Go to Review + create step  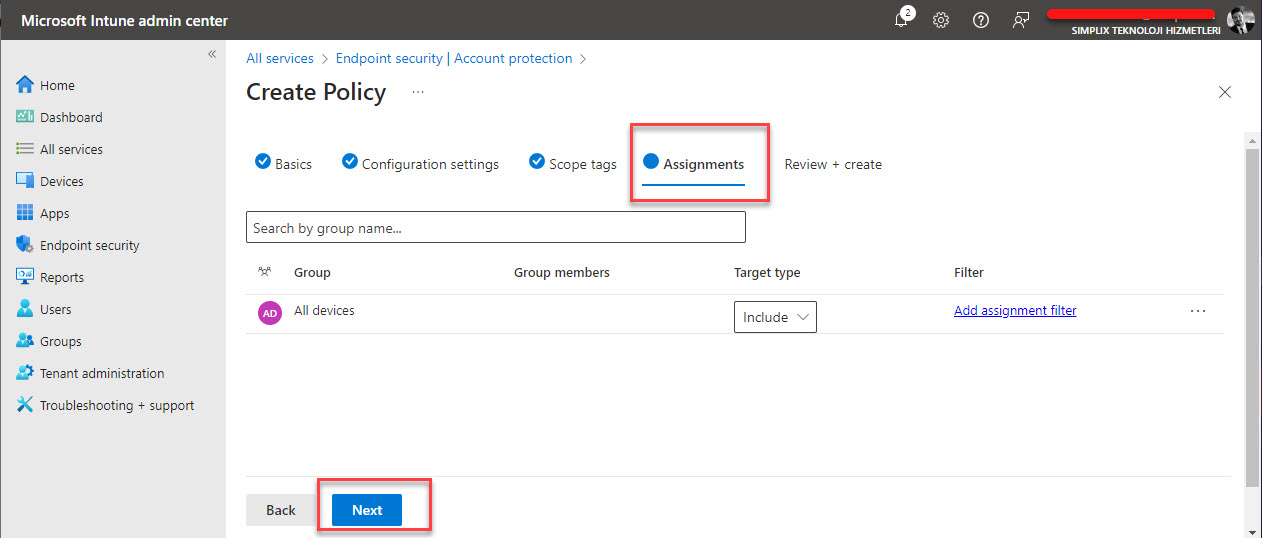click(833, 164)
